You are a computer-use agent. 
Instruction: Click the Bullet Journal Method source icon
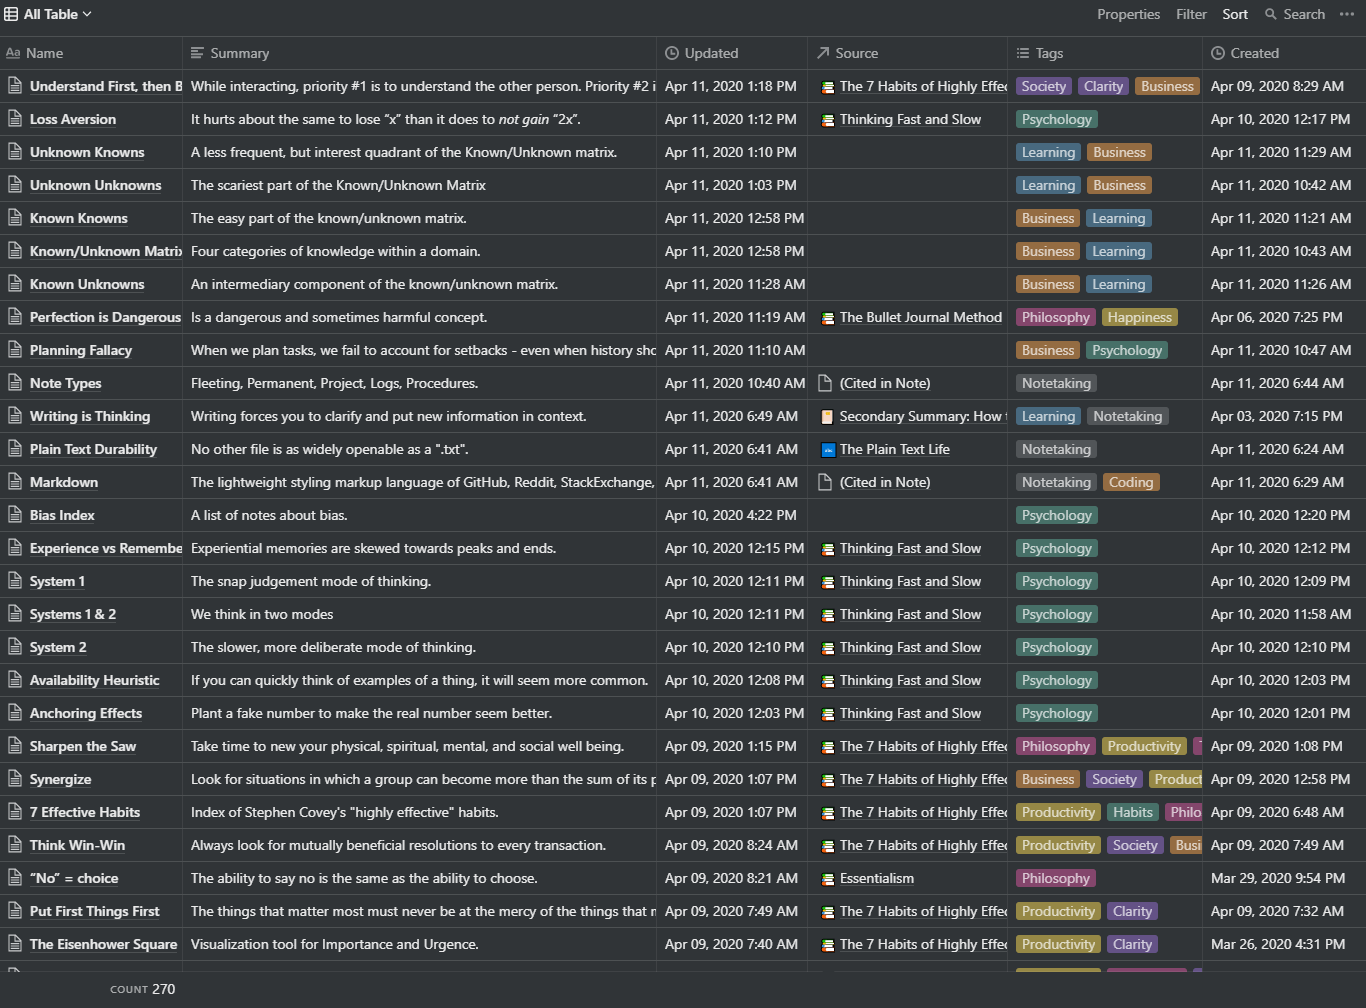[x=827, y=318]
